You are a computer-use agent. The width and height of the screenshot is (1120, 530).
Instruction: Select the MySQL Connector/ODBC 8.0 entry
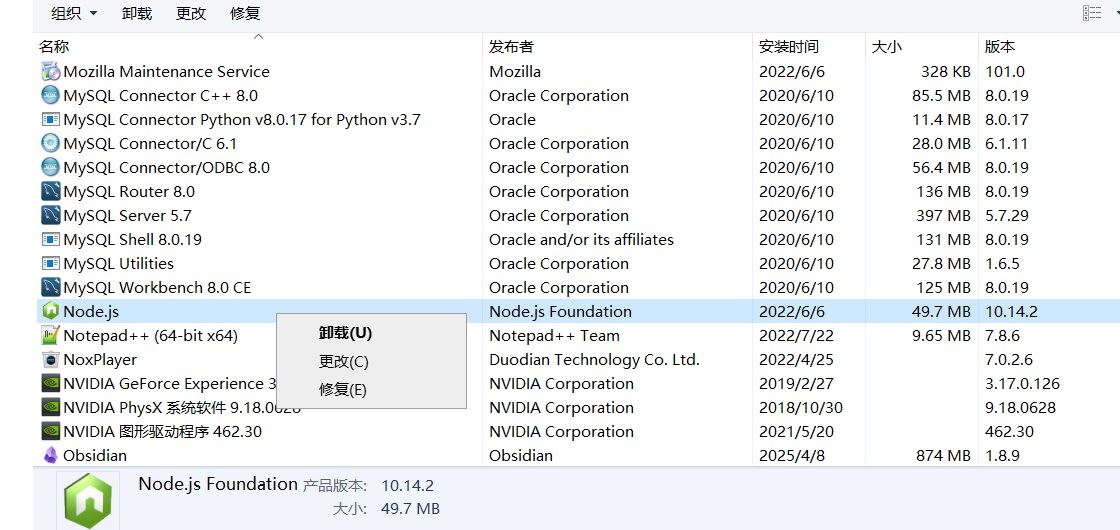tap(166, 168)
